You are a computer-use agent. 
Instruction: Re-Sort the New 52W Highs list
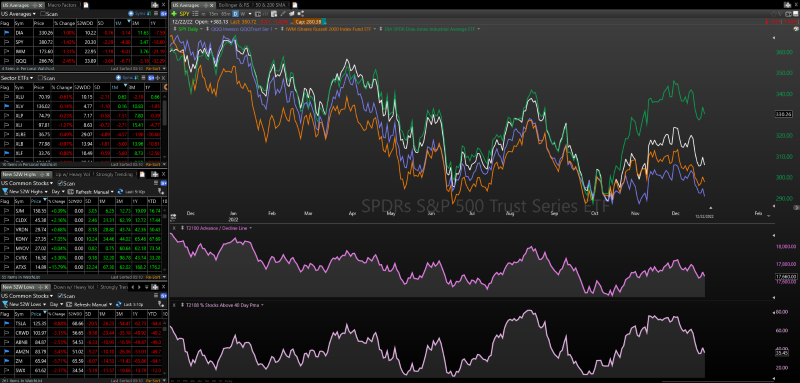click(153, 277)
